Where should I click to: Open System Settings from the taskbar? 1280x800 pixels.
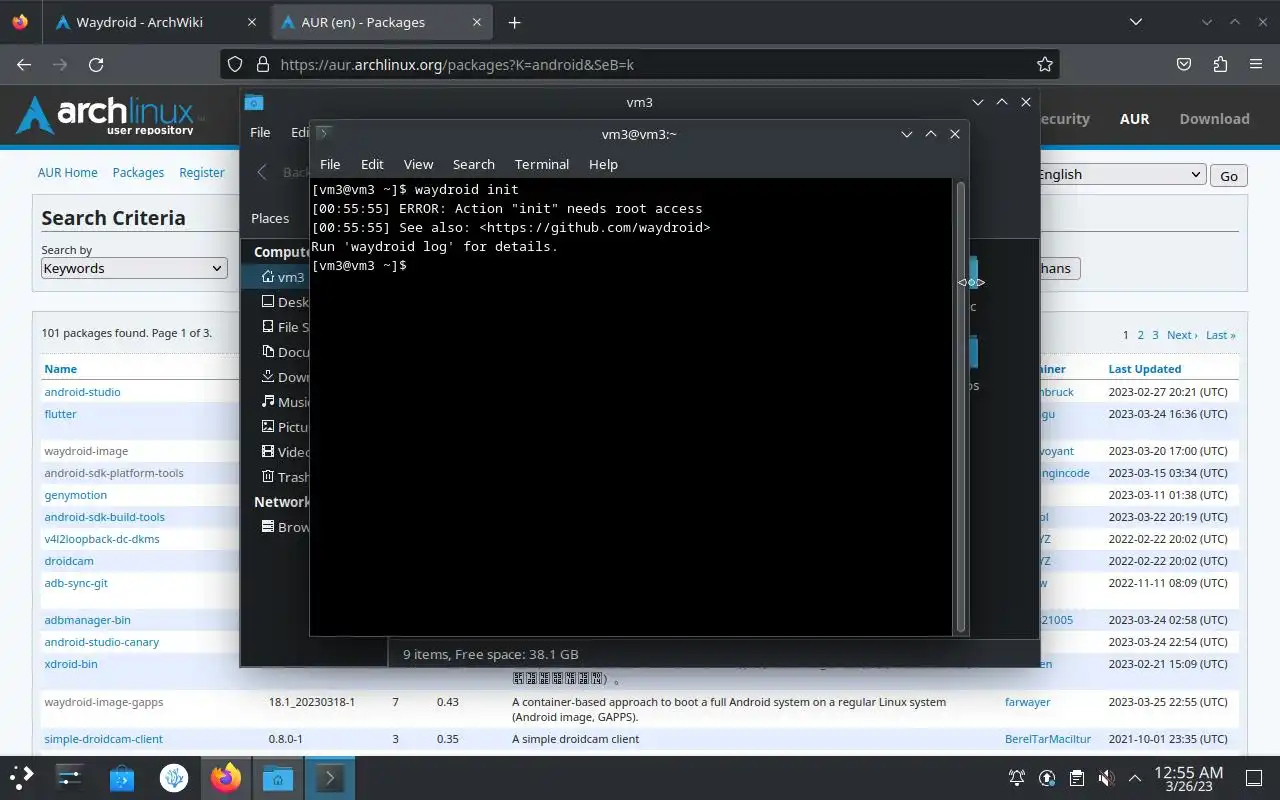[69, 777]
